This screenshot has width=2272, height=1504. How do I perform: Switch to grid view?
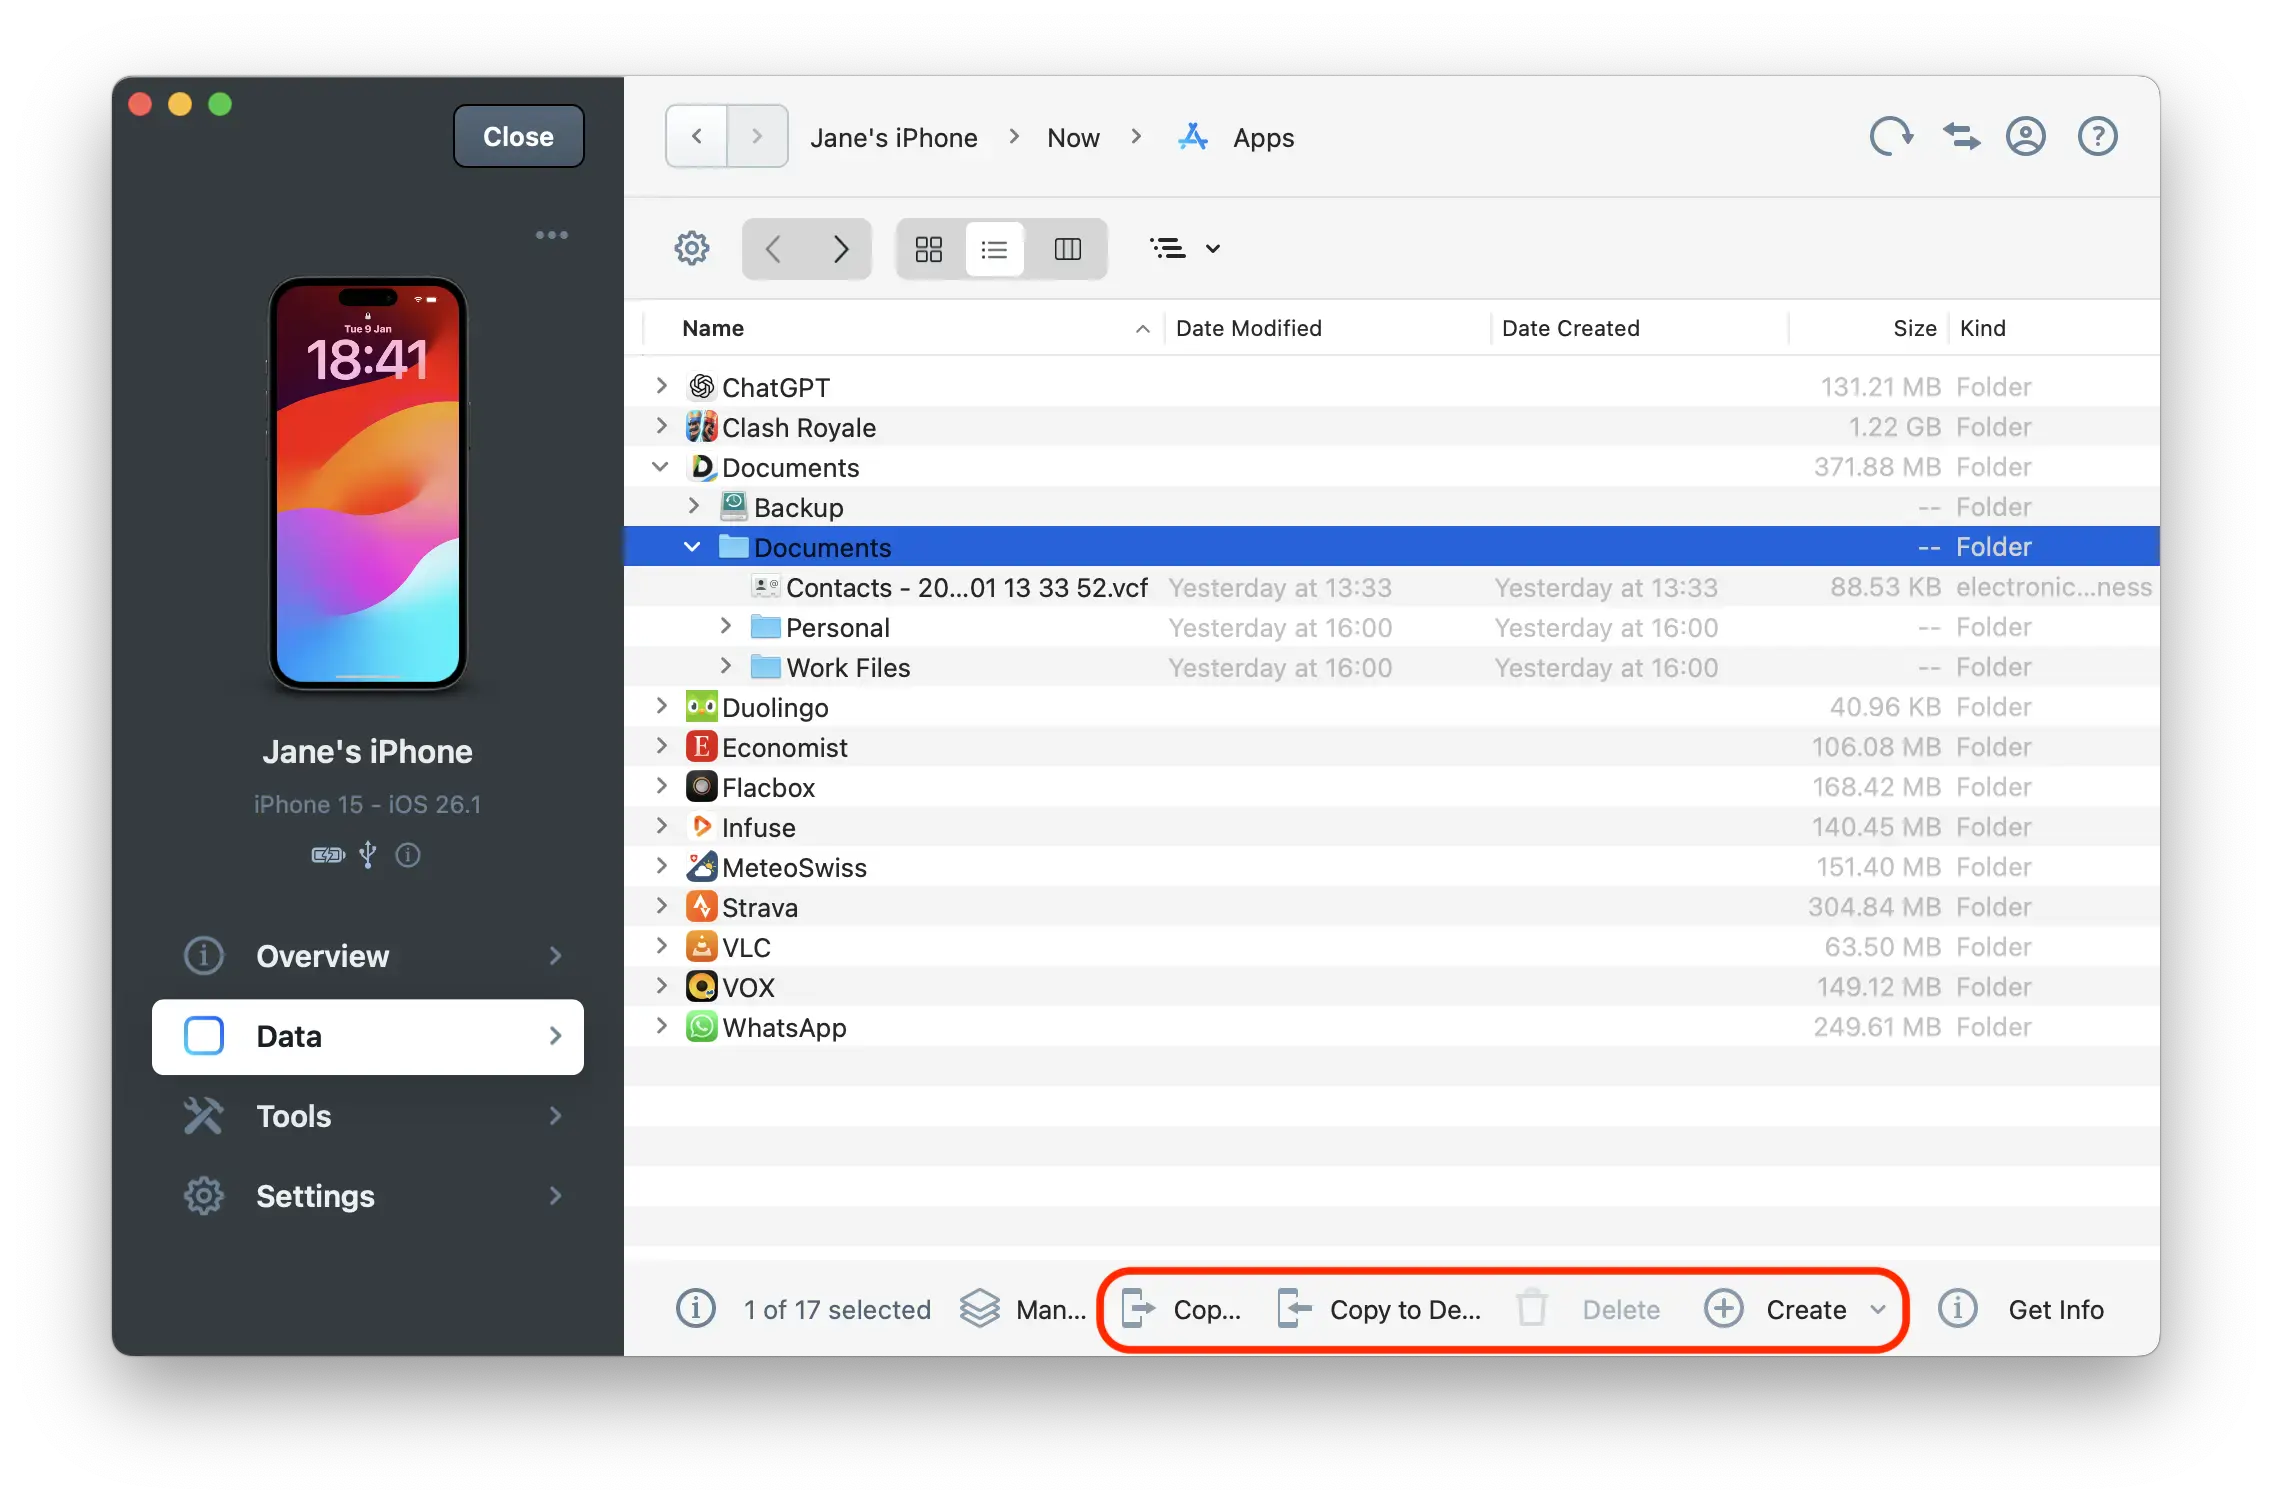pos(928,249)
